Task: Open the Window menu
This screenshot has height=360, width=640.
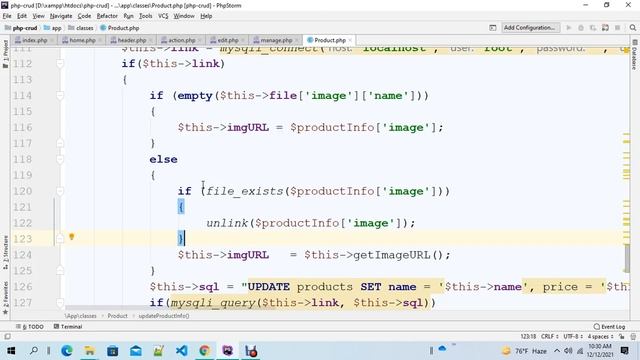Action: tap(184, 16)
